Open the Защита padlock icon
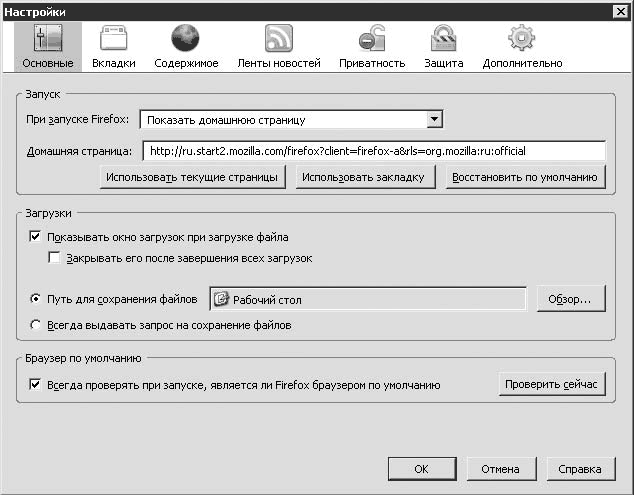This screenshot has height=495, width=634. 443,39
